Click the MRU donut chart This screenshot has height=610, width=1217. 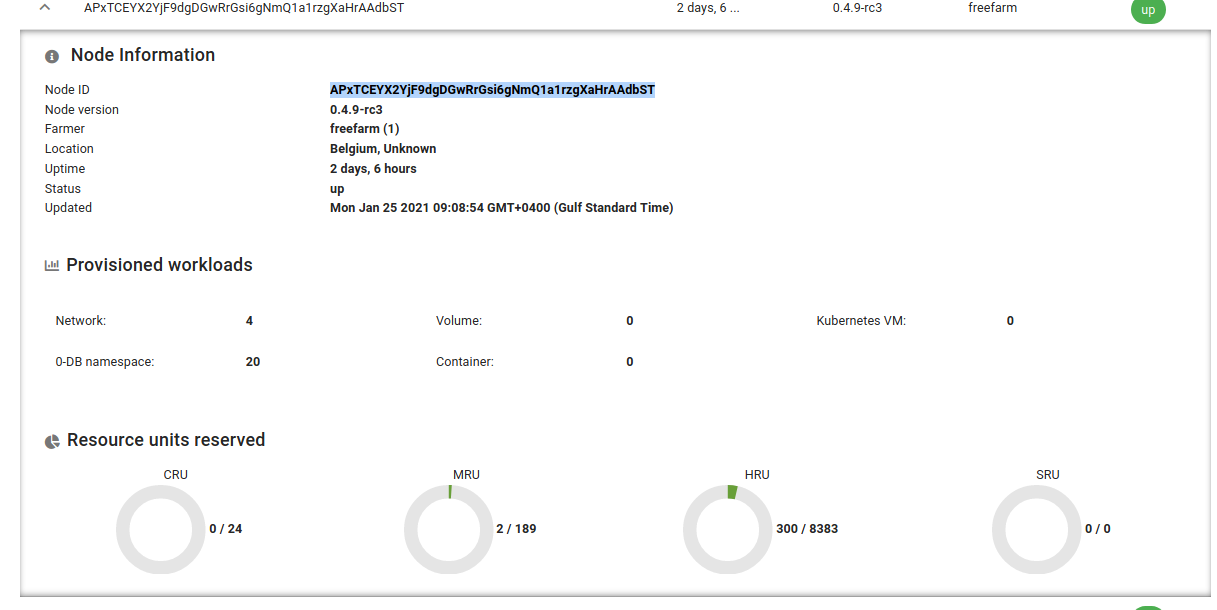pyautogui.click(x=449, y=529)
